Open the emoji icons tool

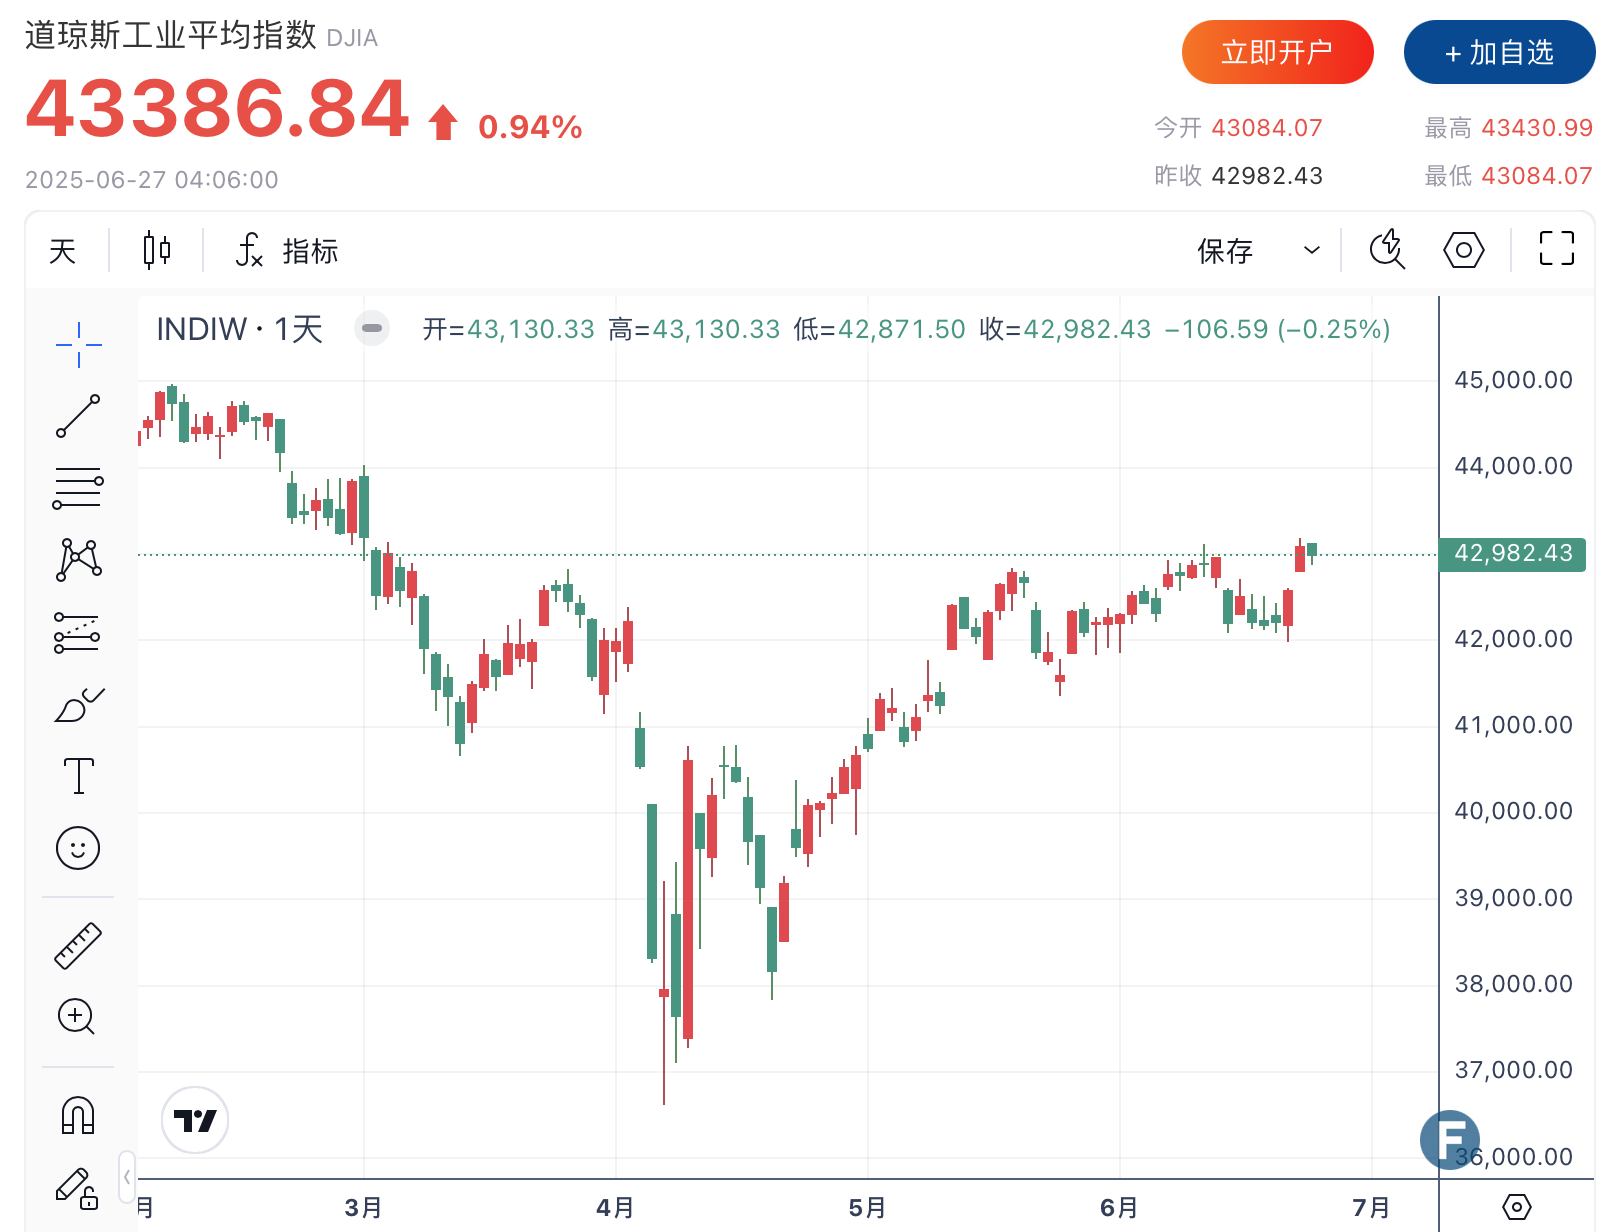(78, 848)
